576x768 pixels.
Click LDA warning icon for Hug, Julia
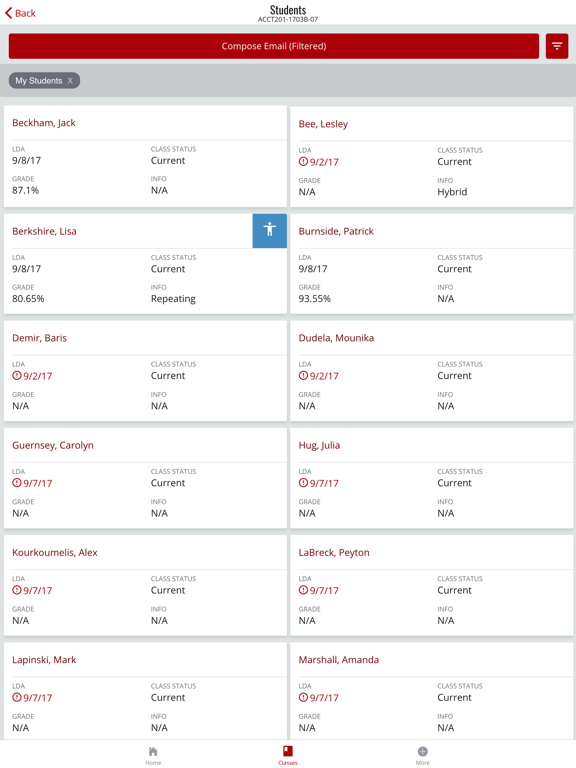303,483
